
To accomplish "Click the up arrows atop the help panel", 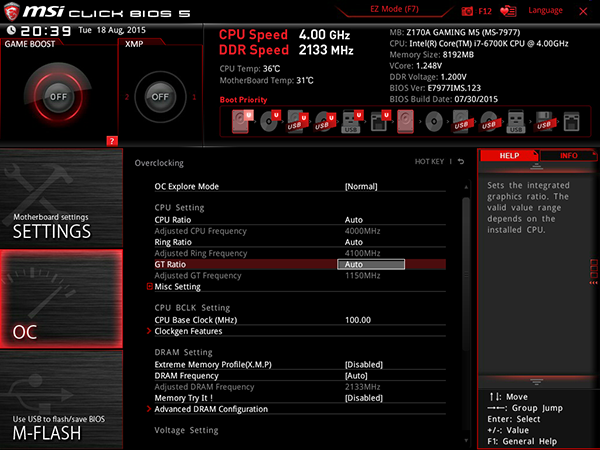I will (x=536, y=166).
